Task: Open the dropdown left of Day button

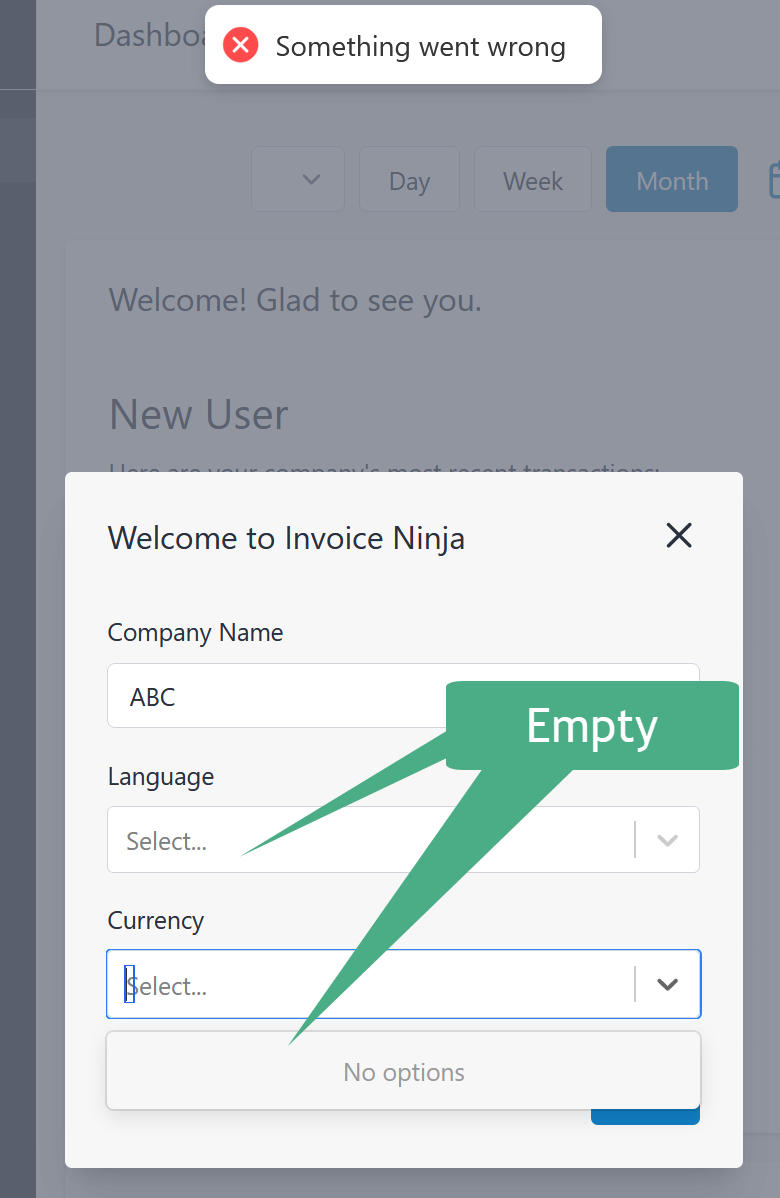Action: [298, 180]
